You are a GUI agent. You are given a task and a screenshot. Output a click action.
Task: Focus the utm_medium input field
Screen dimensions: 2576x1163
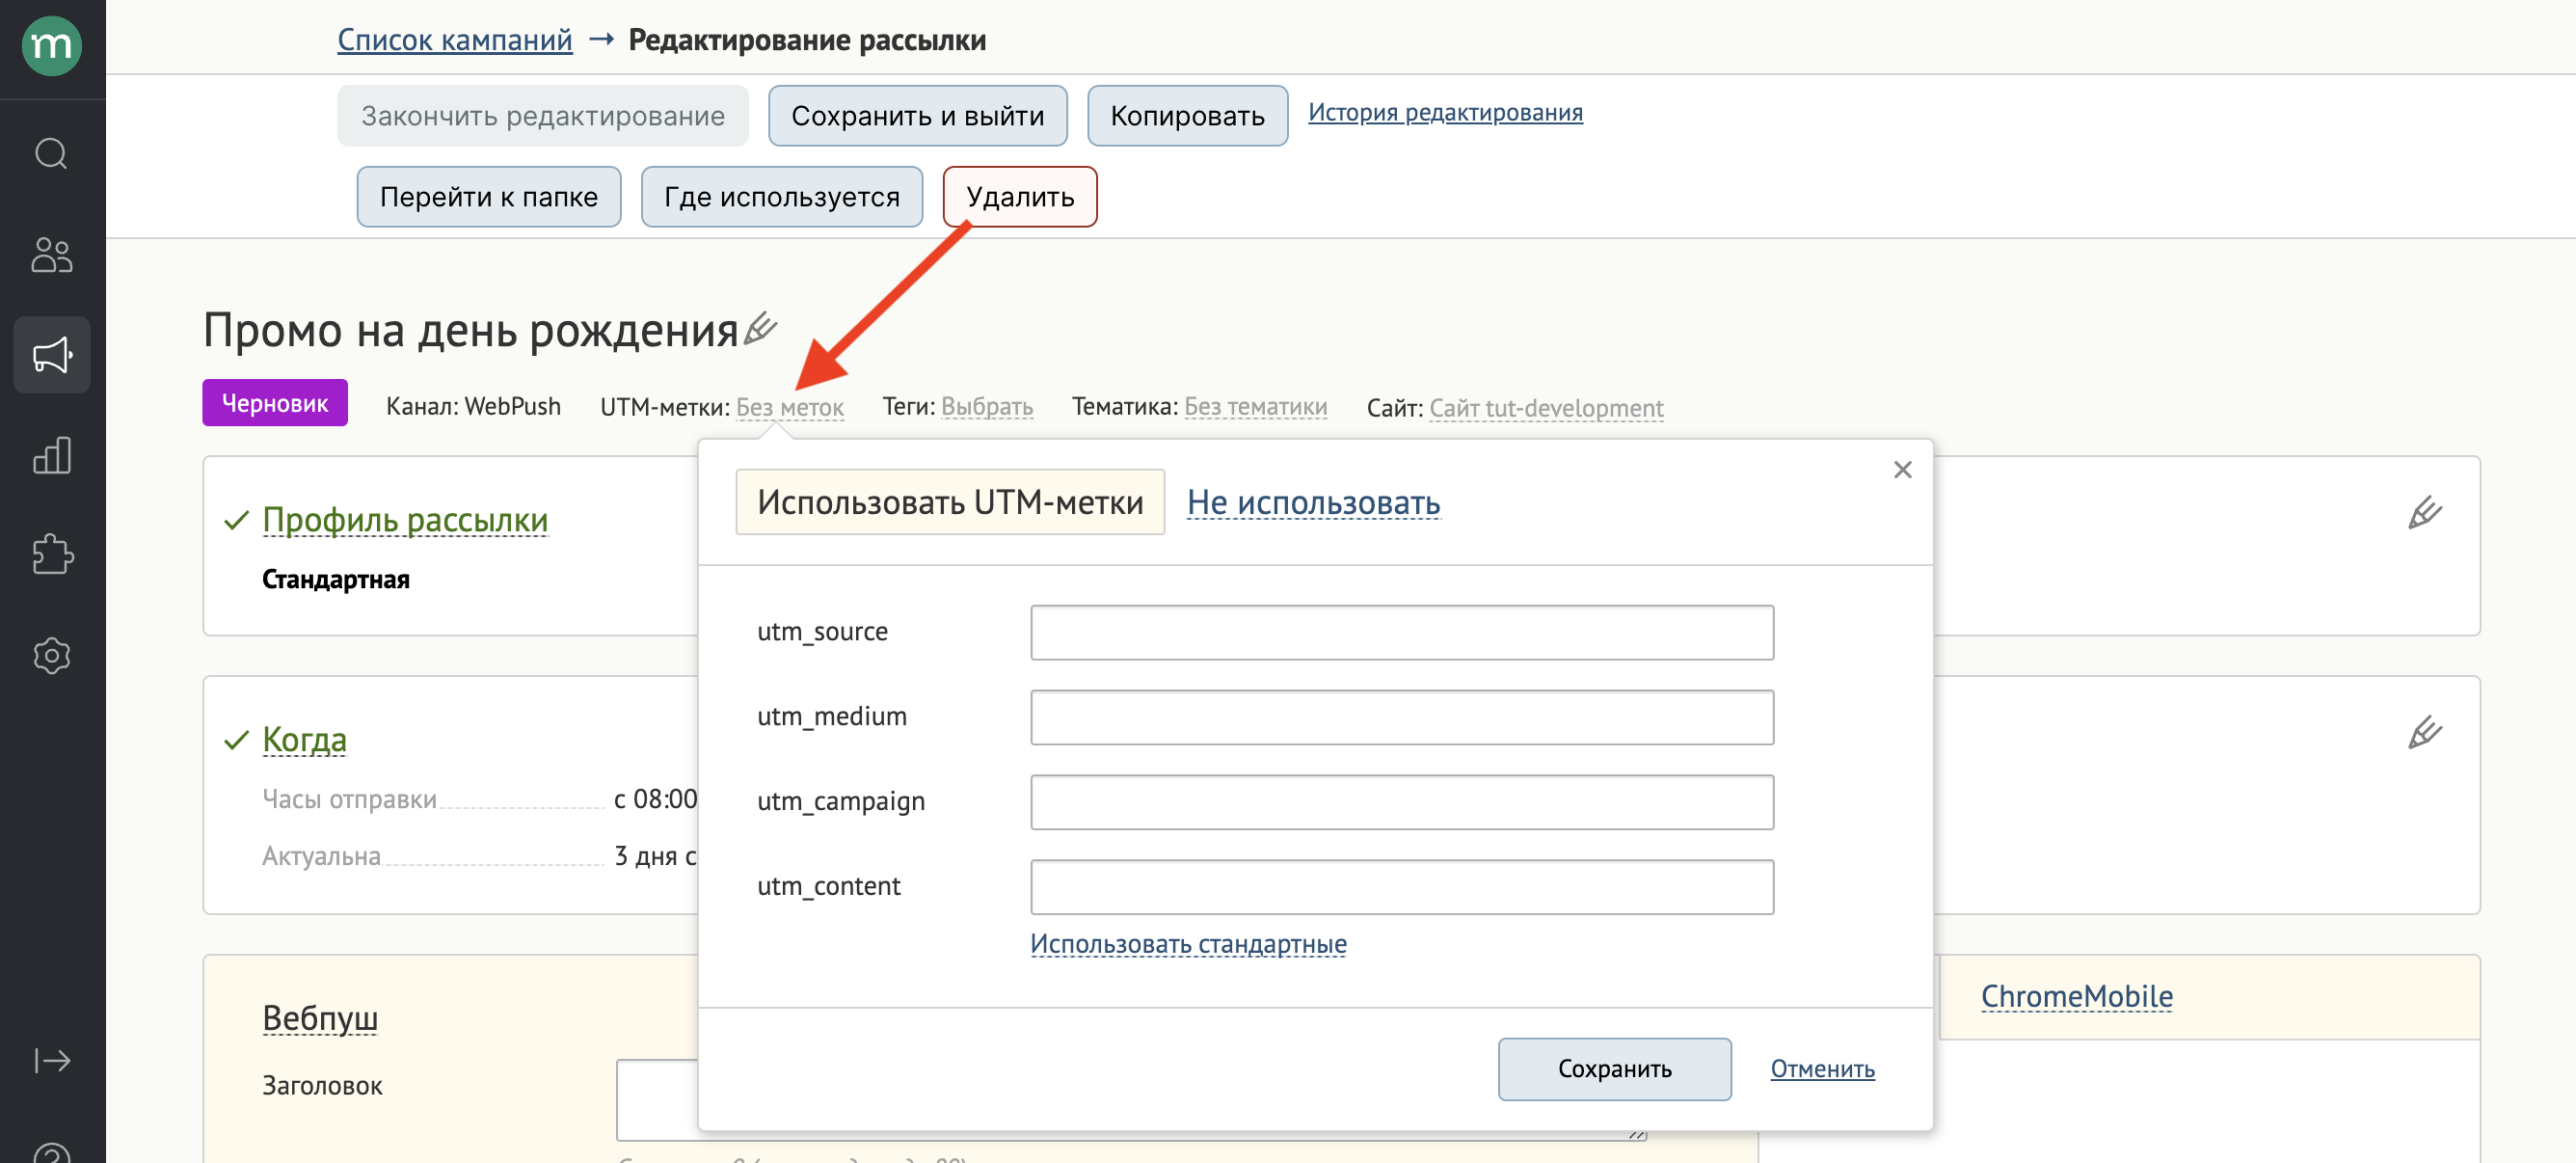1402,717
